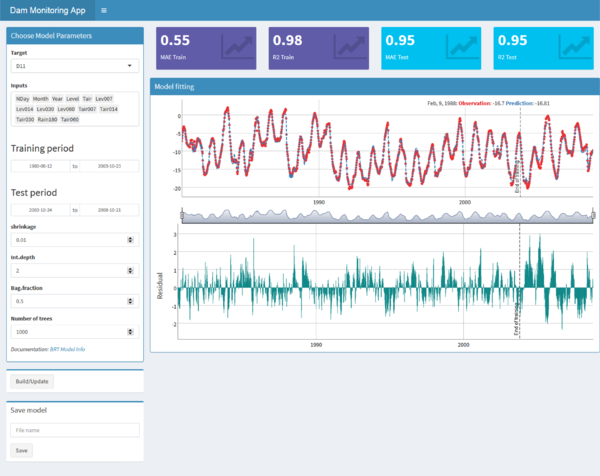Click the left handle of the range selector

tap(181, 215)
